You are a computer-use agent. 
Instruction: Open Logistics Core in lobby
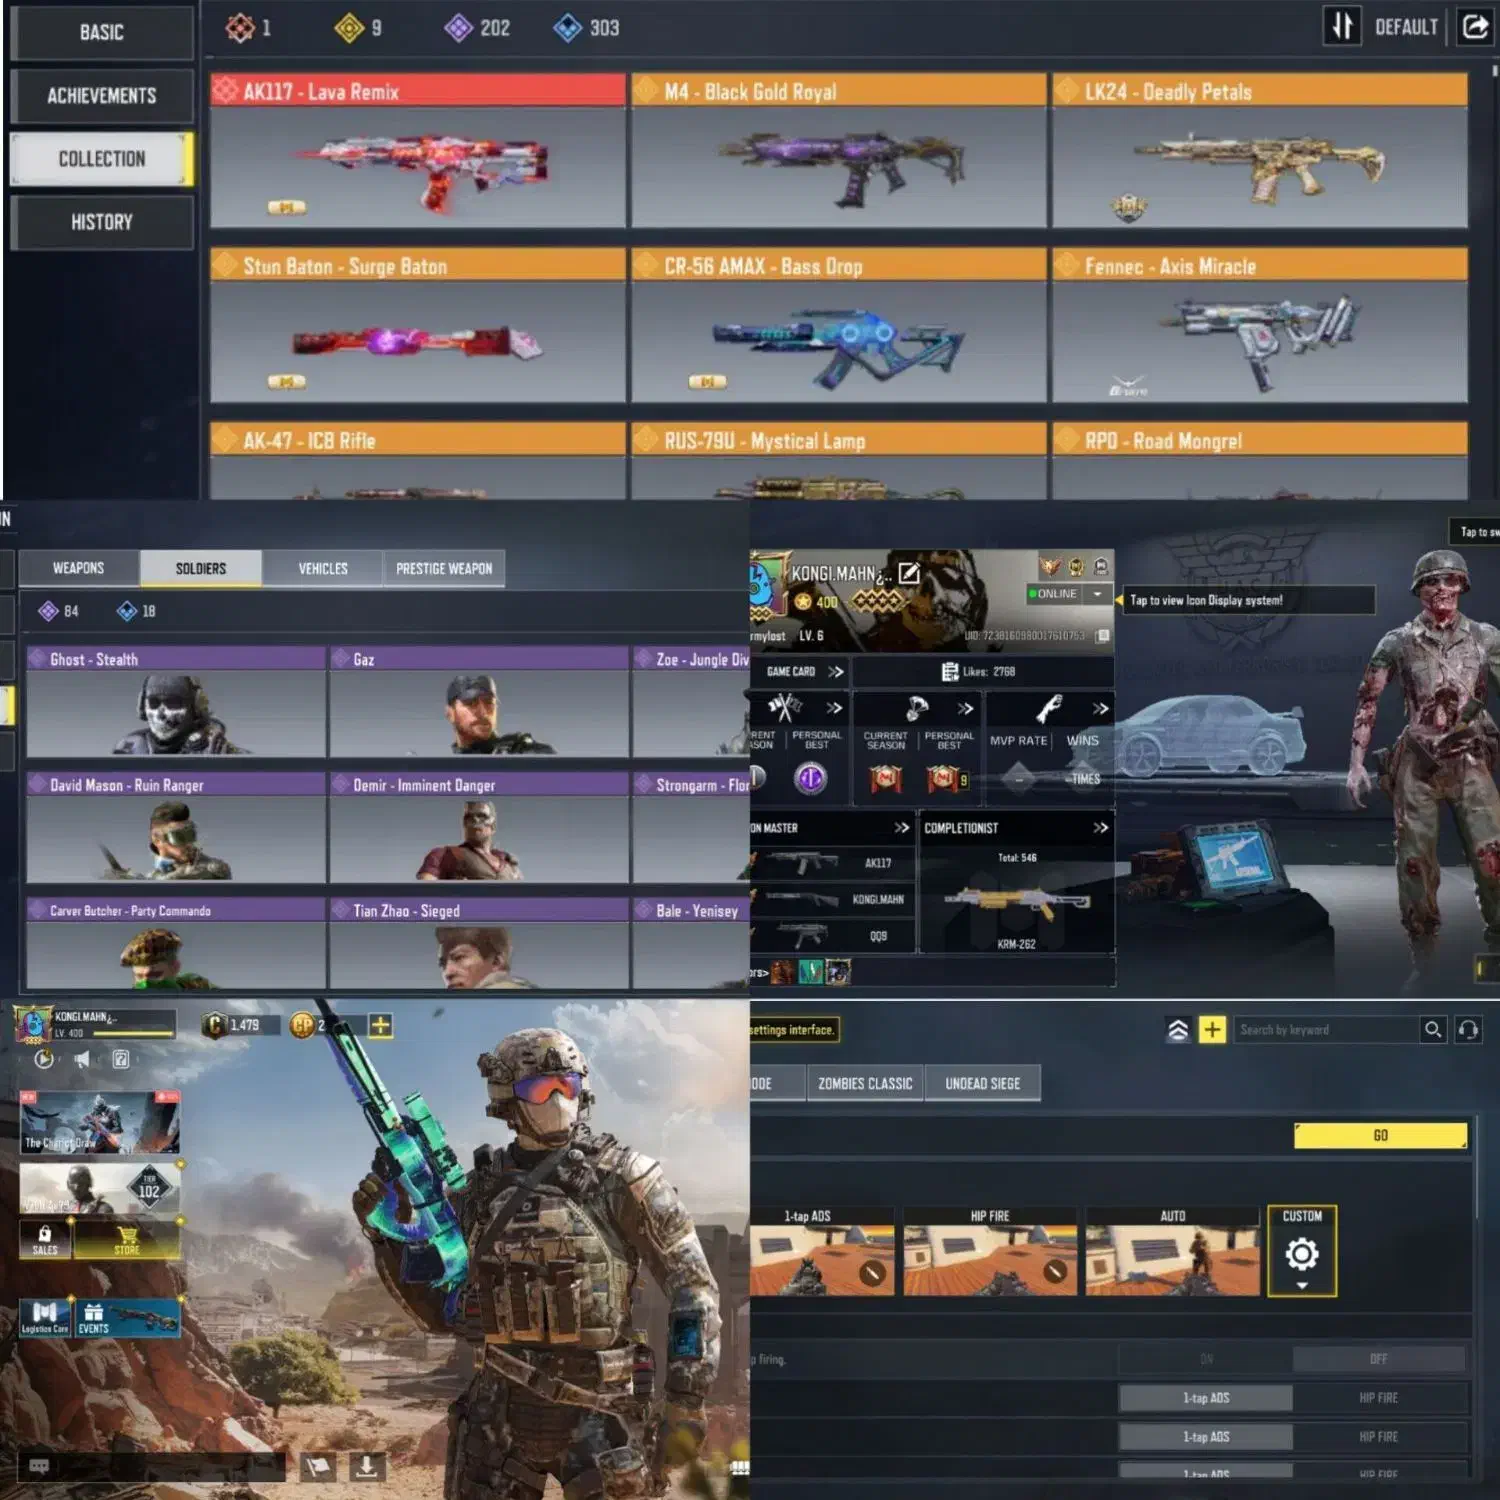tap(45, 1318)
